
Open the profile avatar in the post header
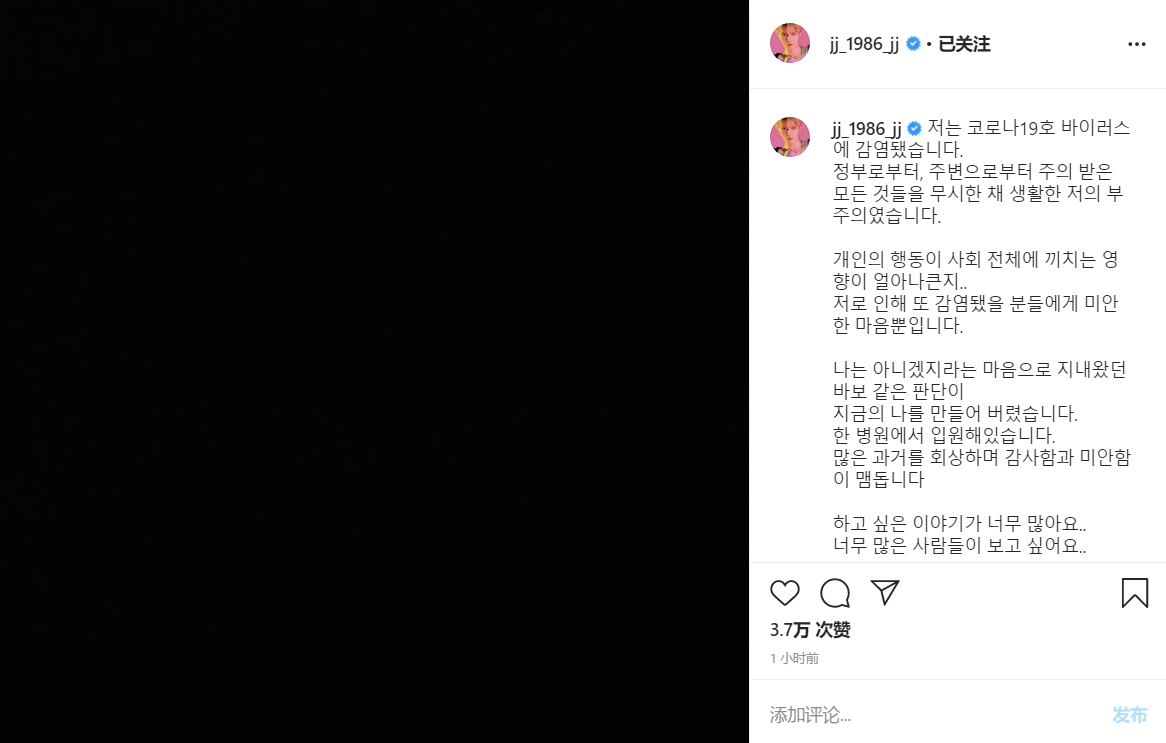tap(790, 43)
